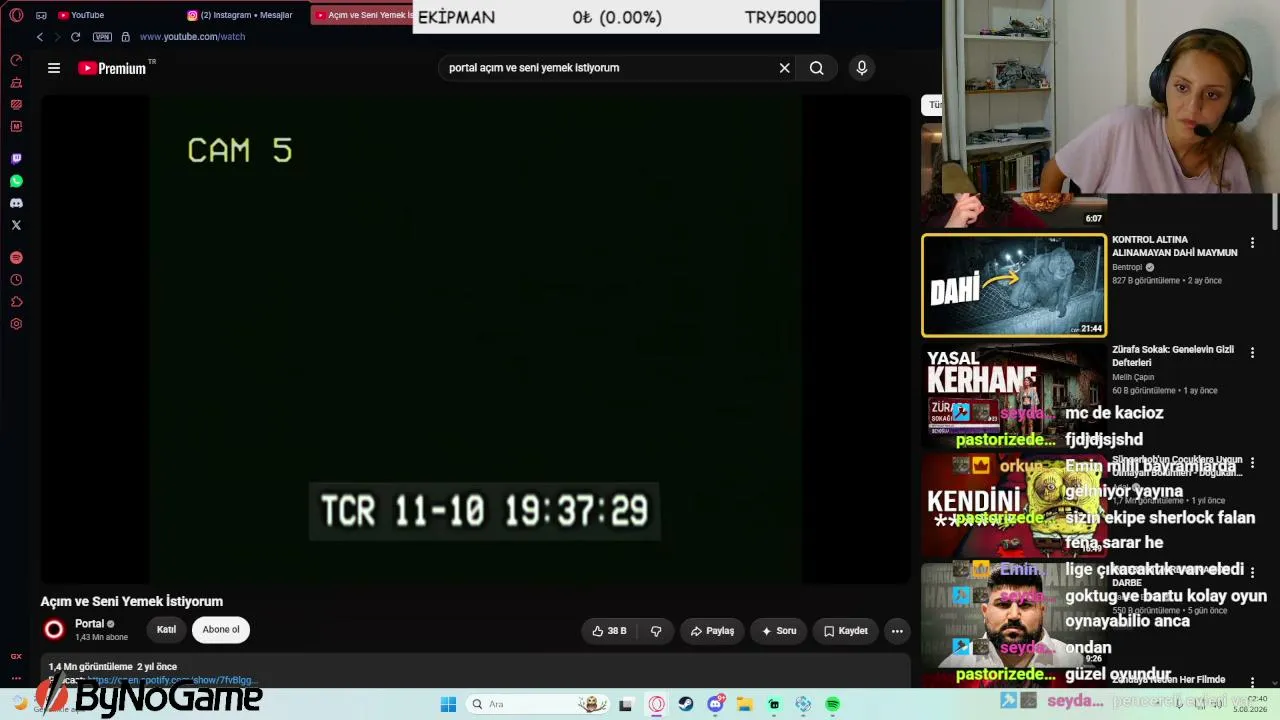Reload the page with the refresh icon

coord(75,37)
